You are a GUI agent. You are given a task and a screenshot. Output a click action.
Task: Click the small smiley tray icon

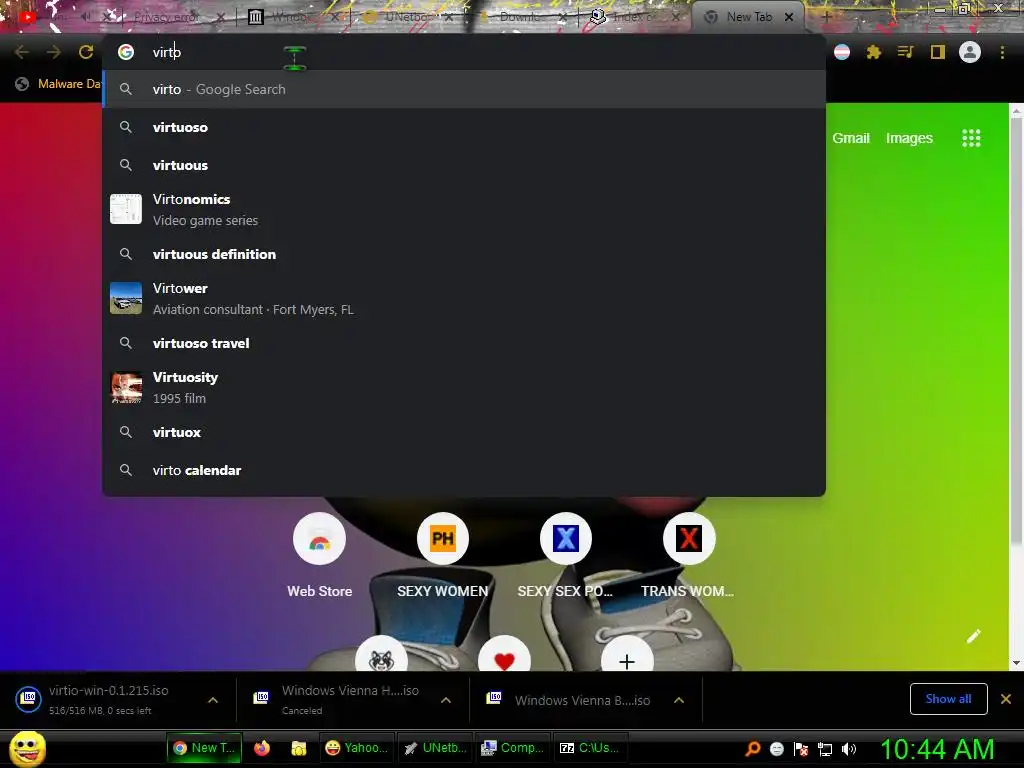(776, 749)
